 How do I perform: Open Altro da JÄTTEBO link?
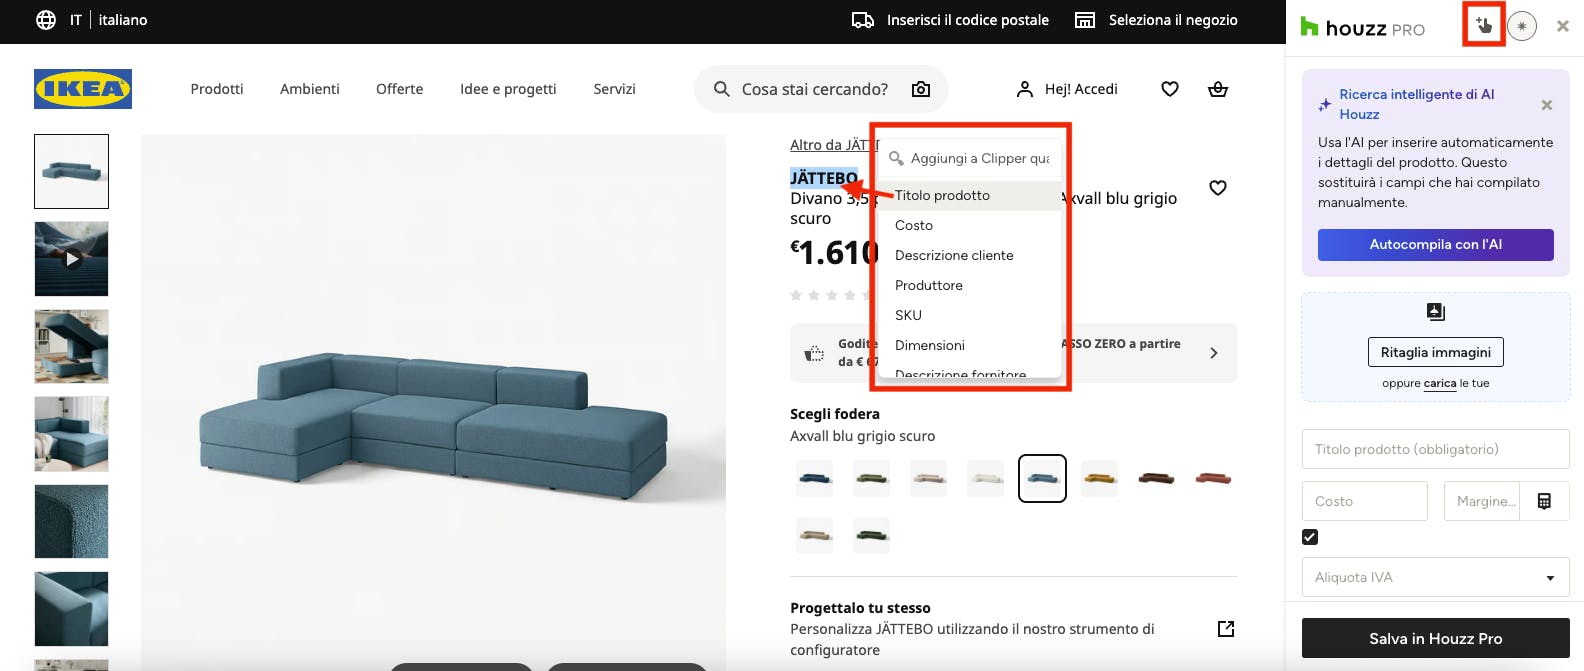pos(834,145)
